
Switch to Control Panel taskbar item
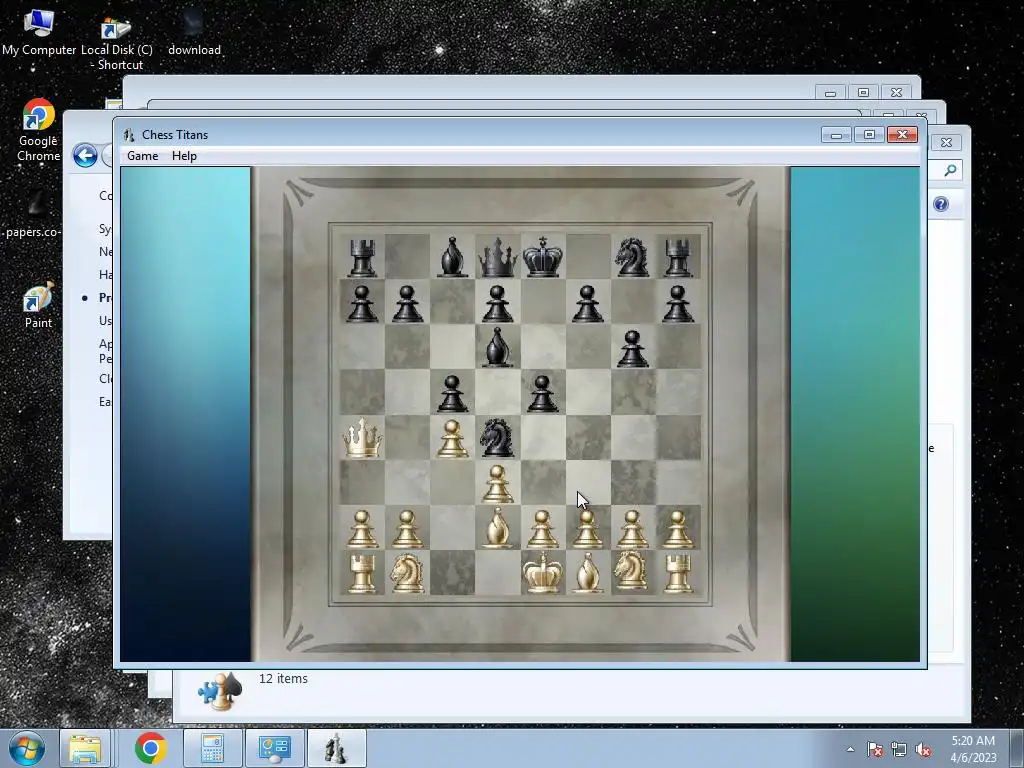click(x=274, y=748)
